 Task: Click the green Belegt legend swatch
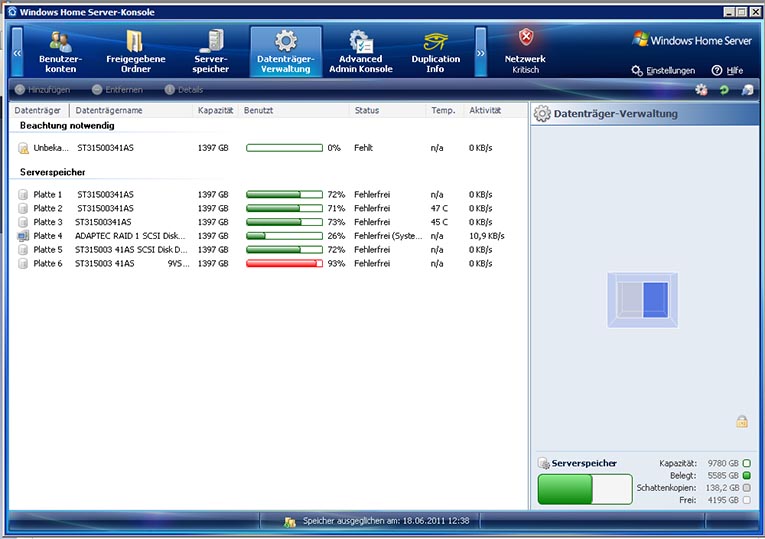(x=746, y=475)
